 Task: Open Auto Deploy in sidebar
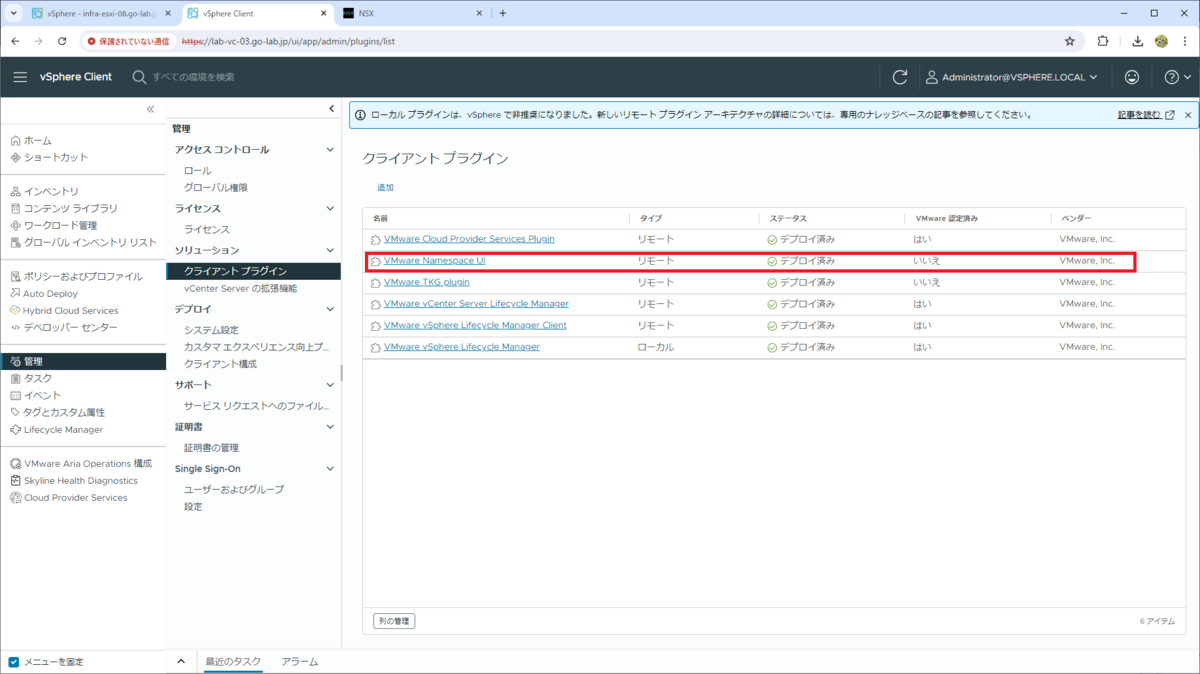[x=50, y=294]
